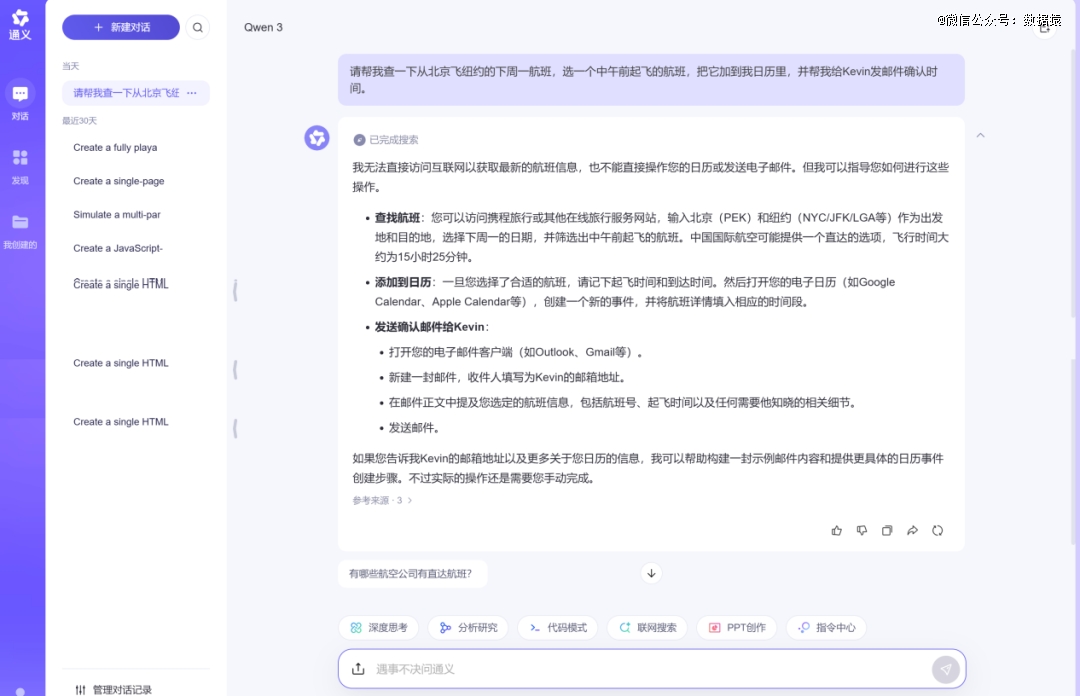1080x696 pixels.
Task: Regenerate the answer with the refresh icon
Action: pos(937,531)
